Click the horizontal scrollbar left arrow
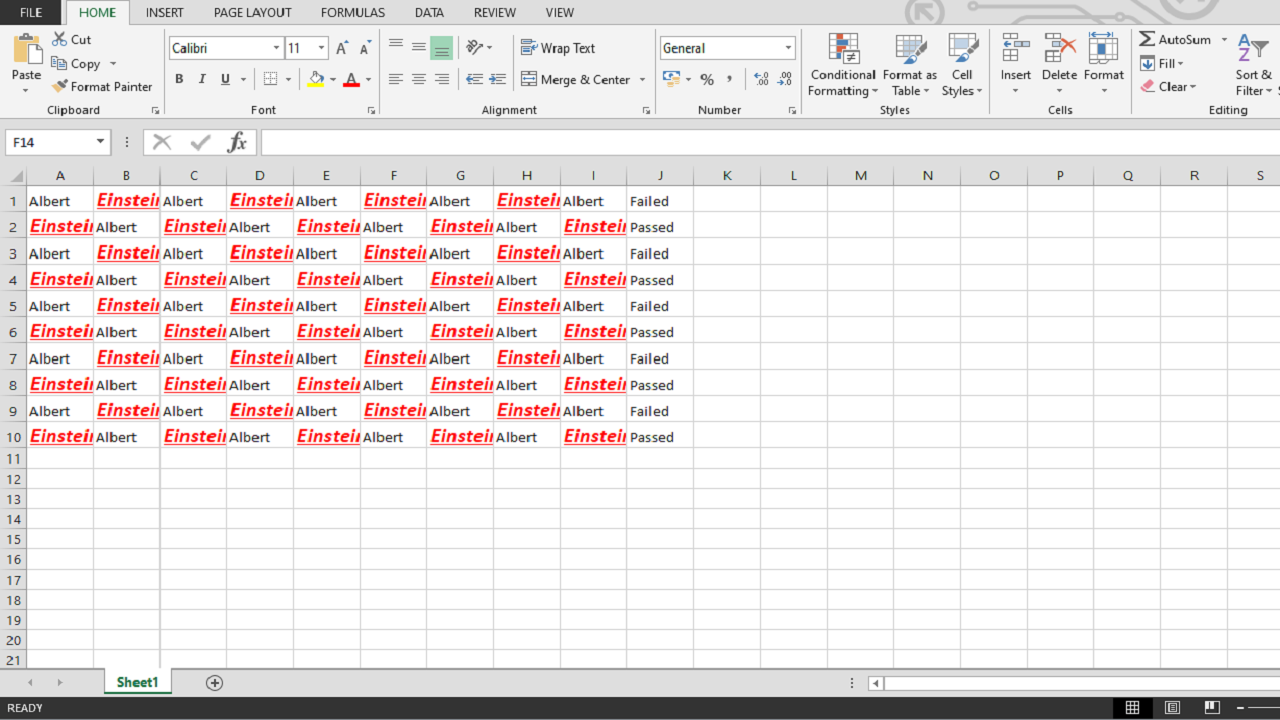The image size is (1280, 720). coord(875,684)
